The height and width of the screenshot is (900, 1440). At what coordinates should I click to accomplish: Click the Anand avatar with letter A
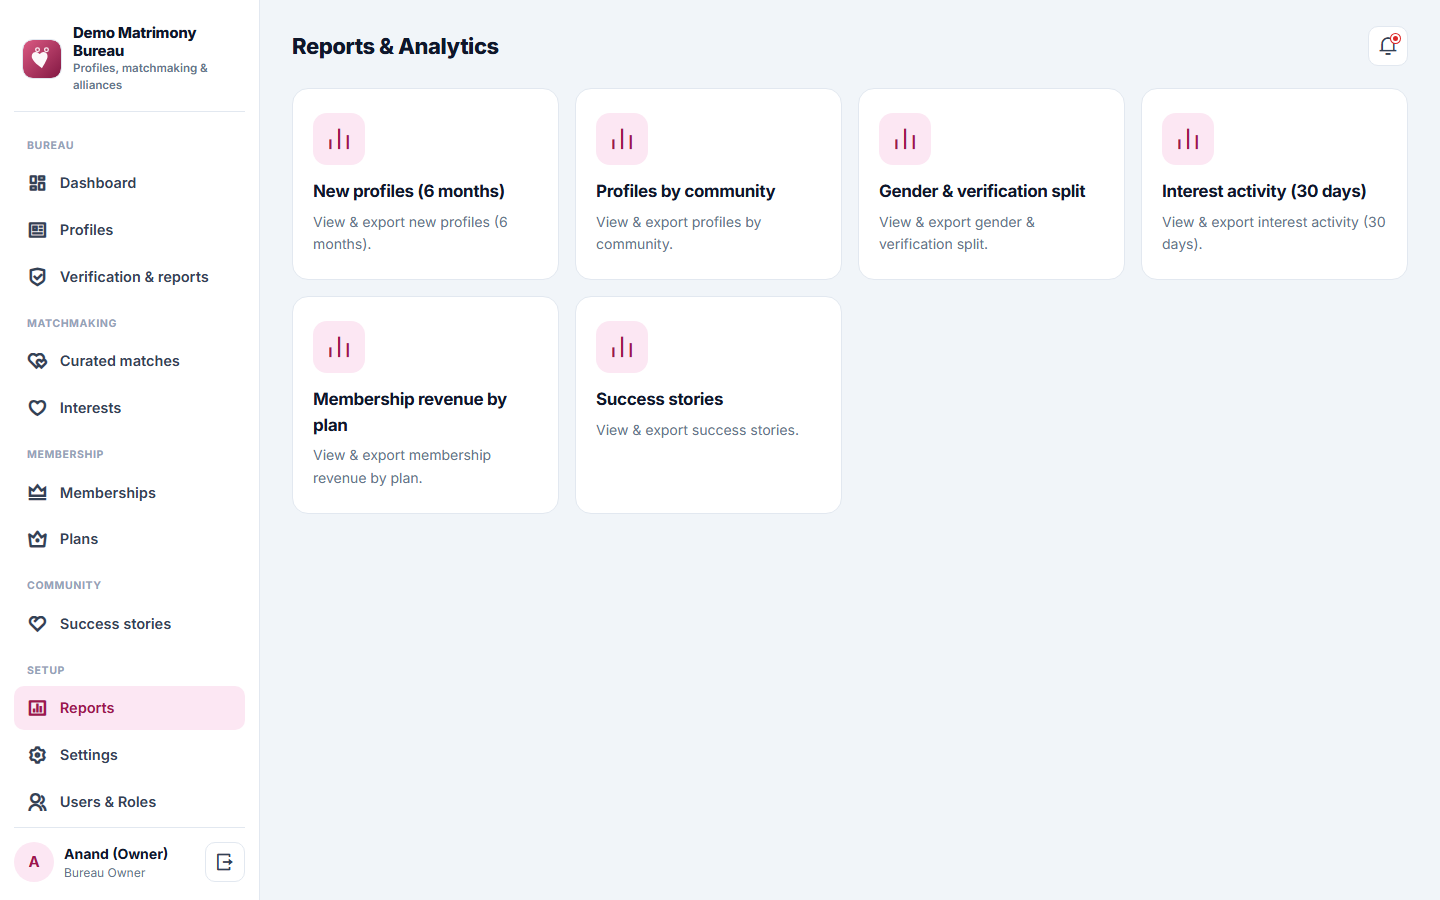[x=34, y=862]
